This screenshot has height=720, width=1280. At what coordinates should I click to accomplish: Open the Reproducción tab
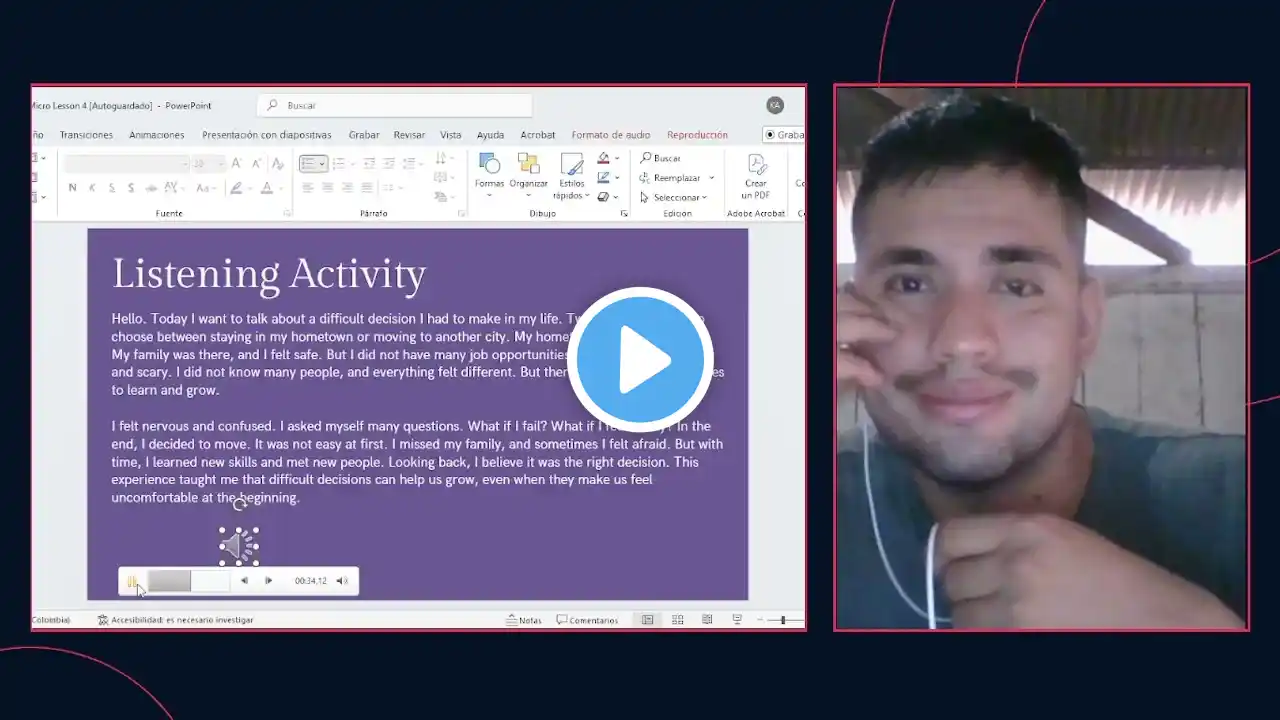pyautogui.click(x=697, y=135)
